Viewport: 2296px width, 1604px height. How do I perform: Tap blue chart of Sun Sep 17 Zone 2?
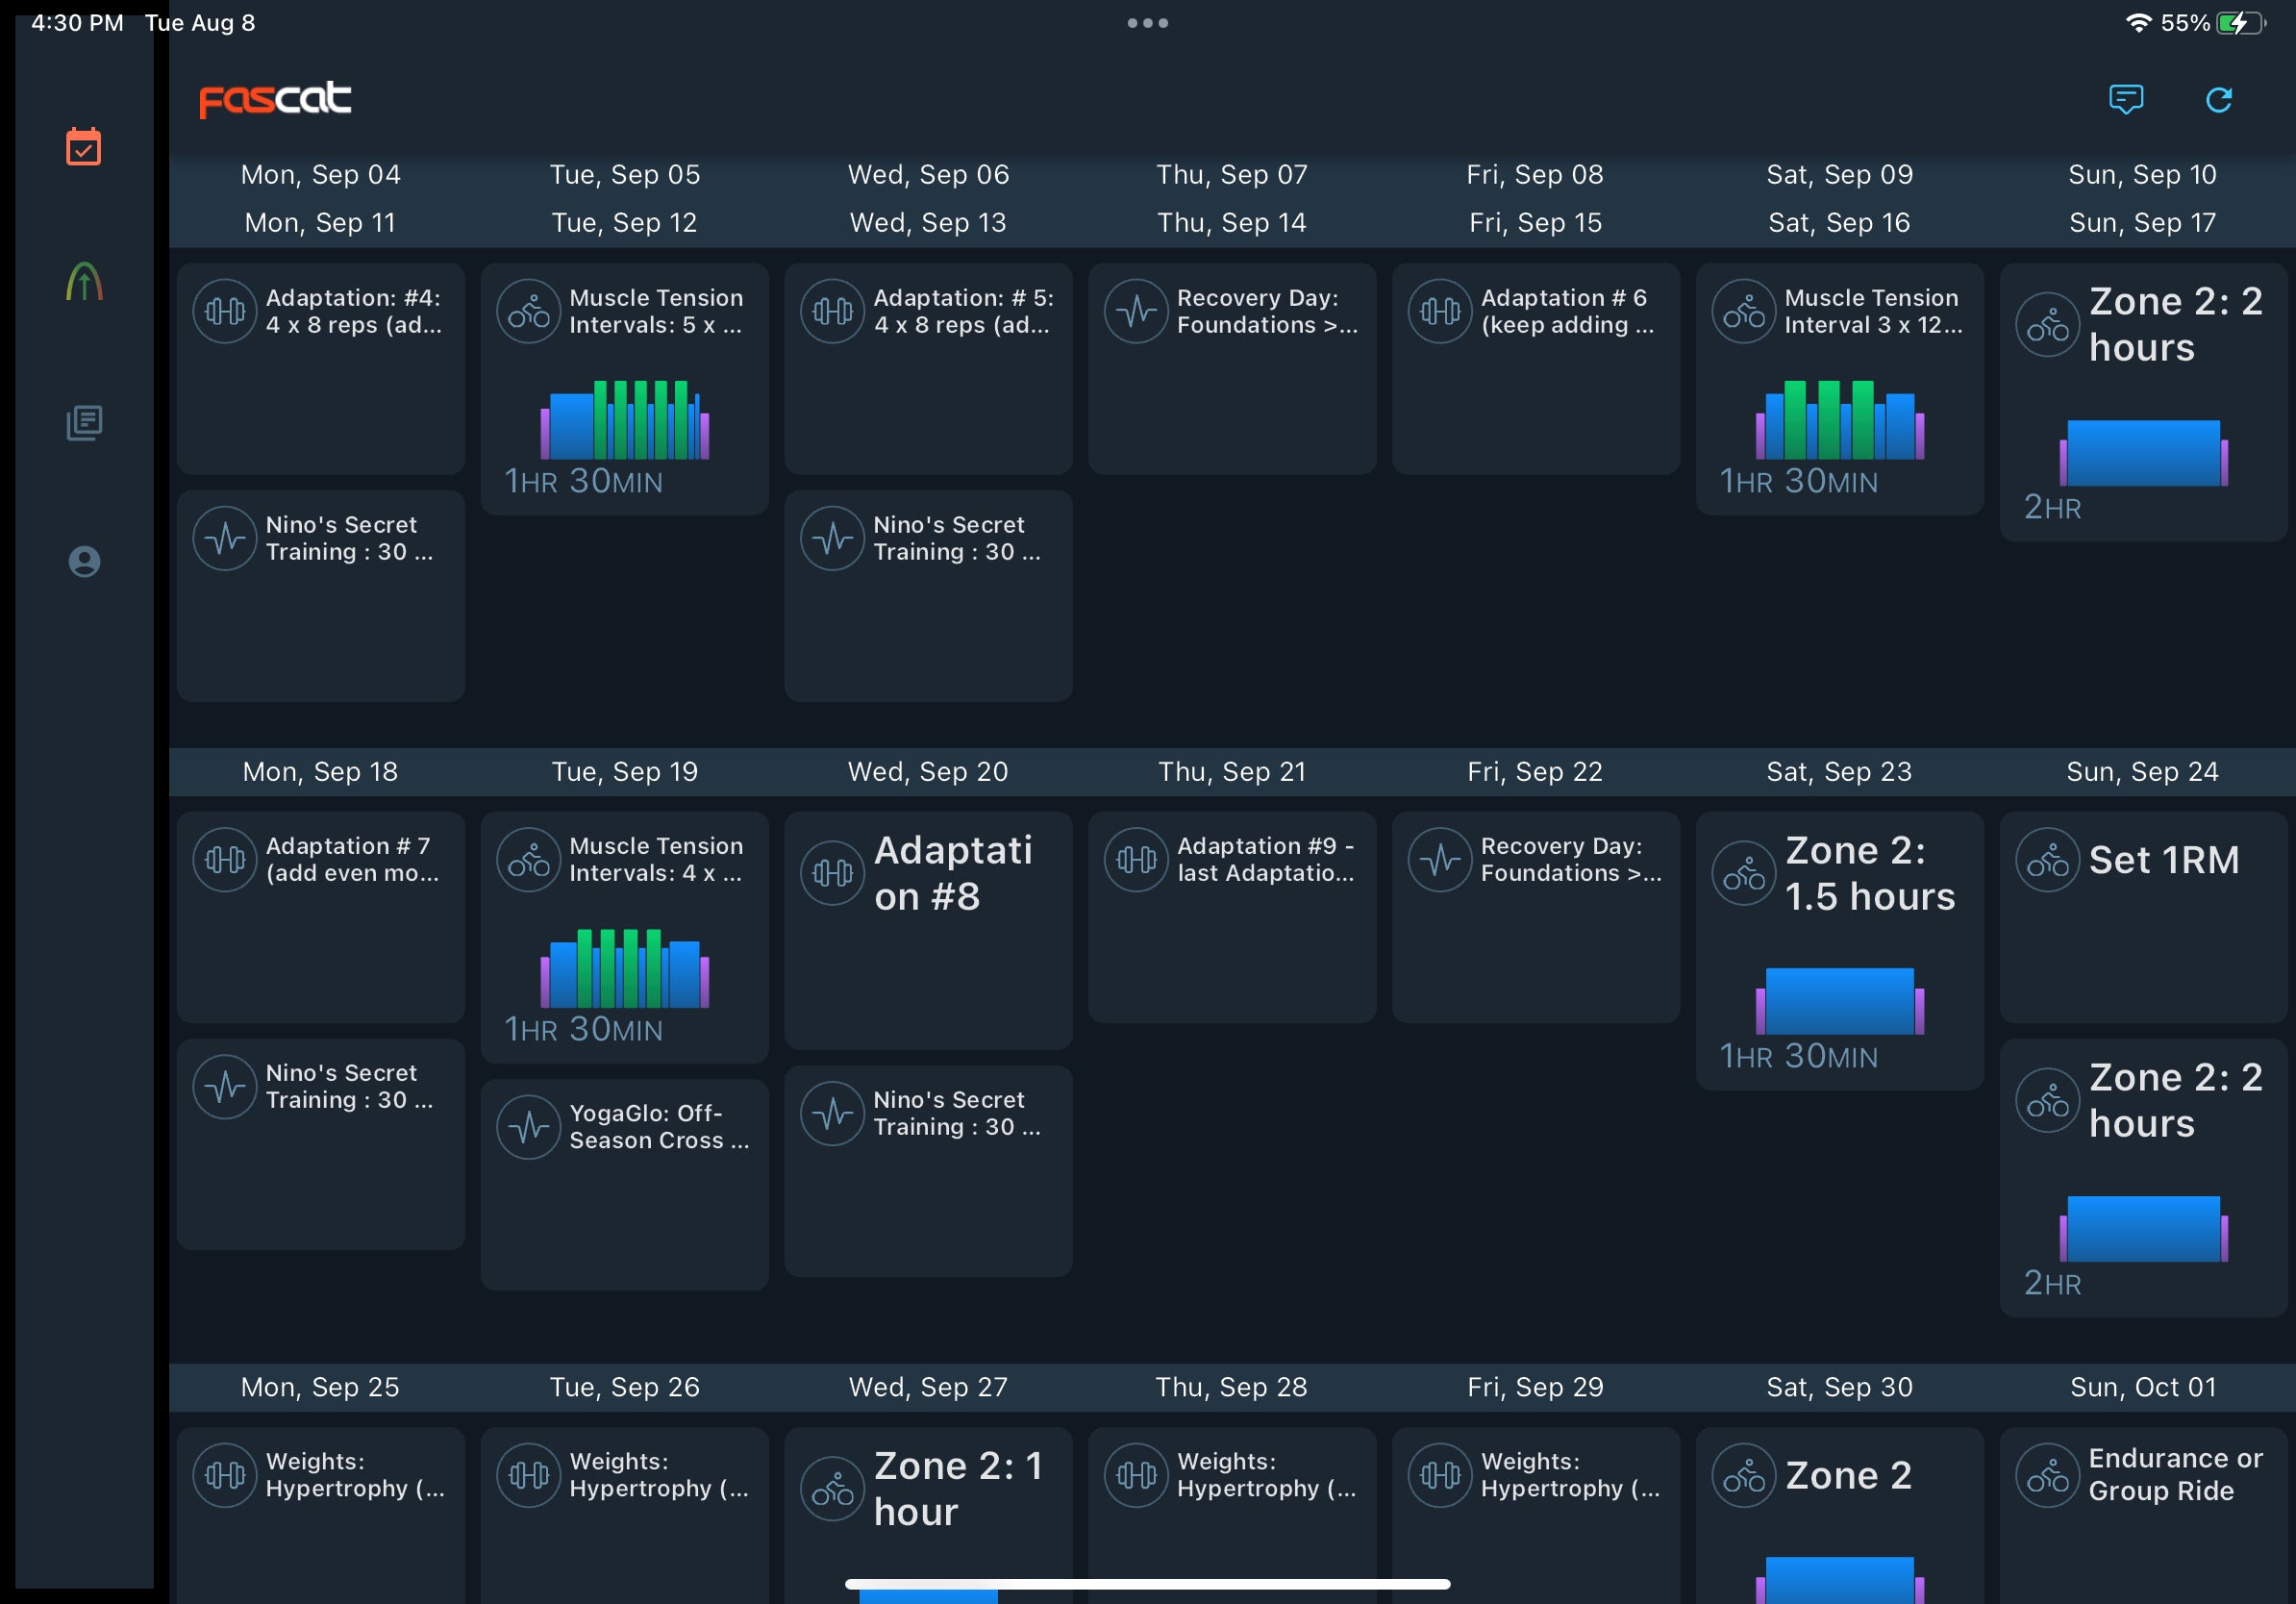tap(2144, 453)
